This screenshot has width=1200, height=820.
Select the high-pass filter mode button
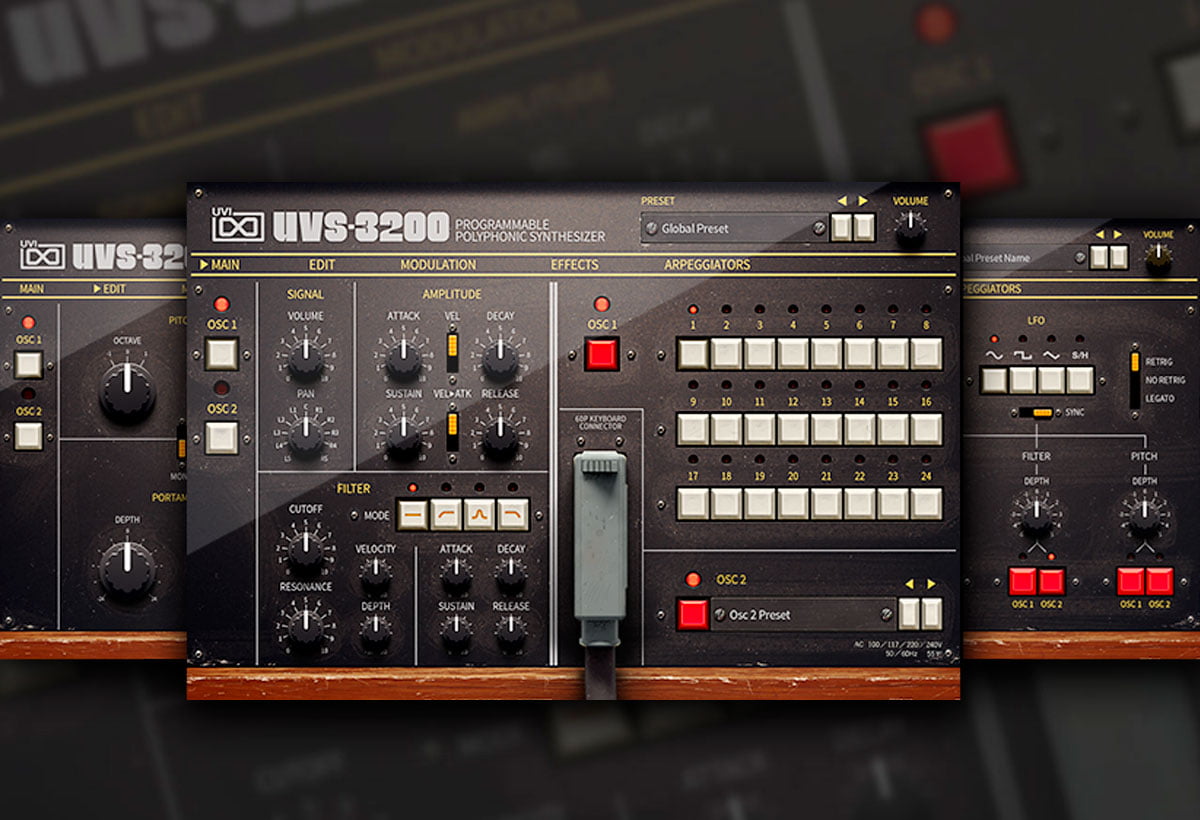click(446, 514)
